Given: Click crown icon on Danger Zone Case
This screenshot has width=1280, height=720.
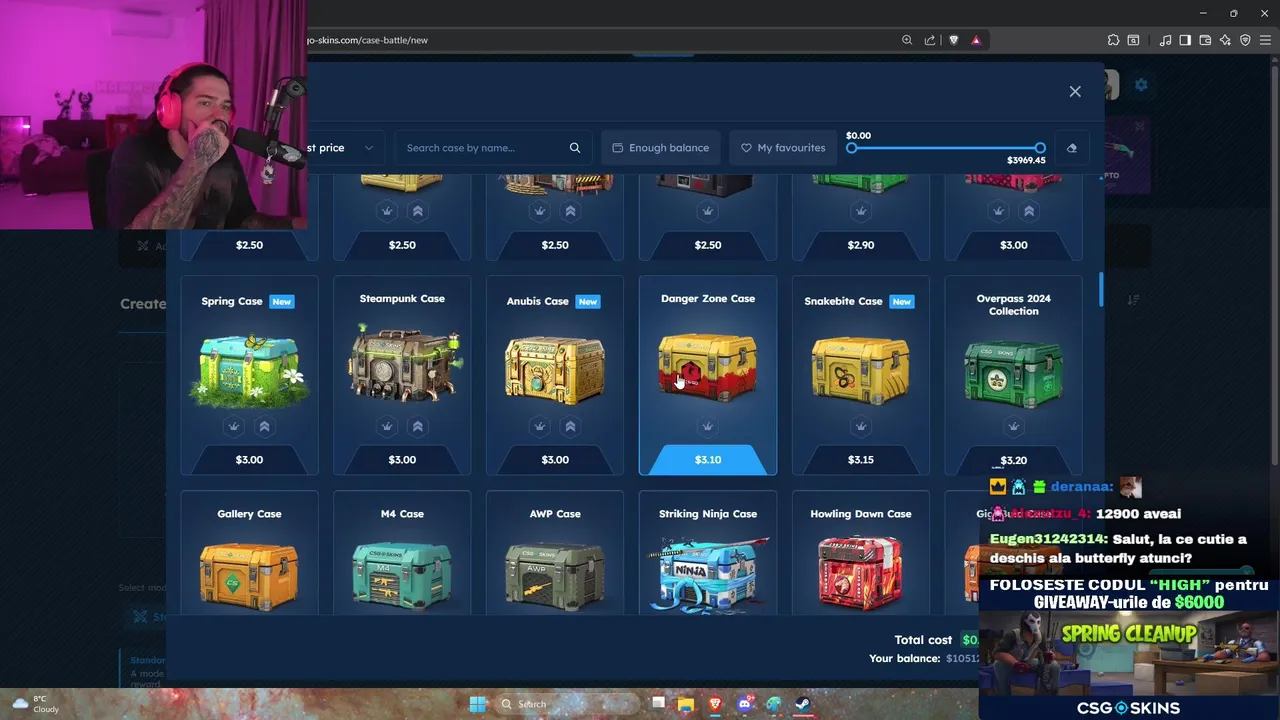Looking at the screenshot, I should click(x=707, y=426).
